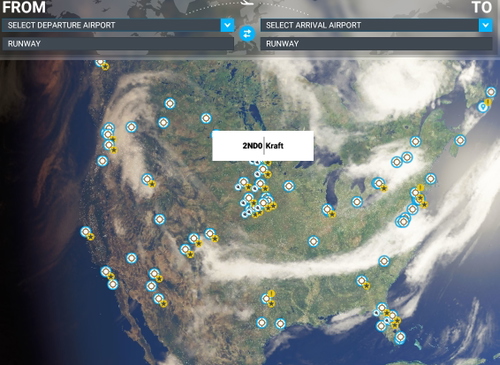Select the blue location pin marker in Newfoundland
Viewport: 500px width, 365px height.
click(x=482, y=107)
